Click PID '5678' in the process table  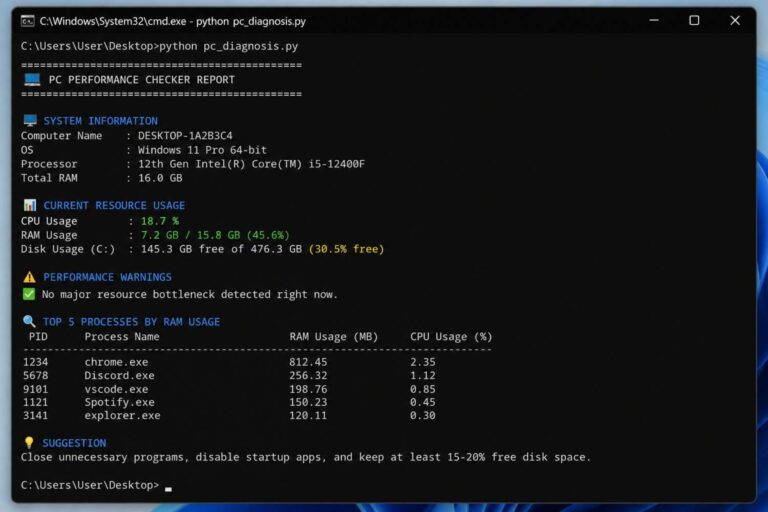pyautogui.click(x=36, y=376)
